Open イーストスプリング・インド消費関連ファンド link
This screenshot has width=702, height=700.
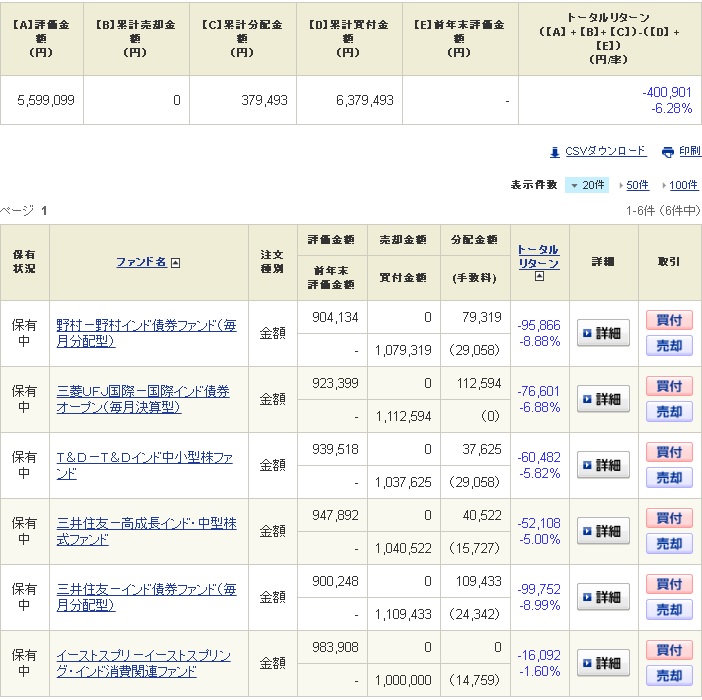[x=143, y=663]
